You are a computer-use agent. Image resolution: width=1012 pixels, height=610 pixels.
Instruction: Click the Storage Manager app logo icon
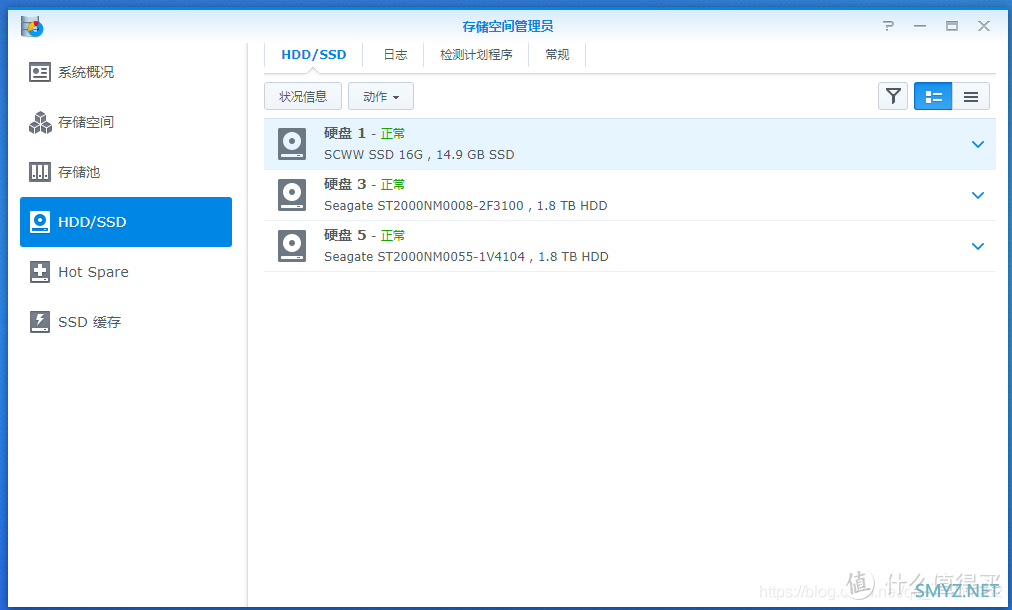(32, 26)
